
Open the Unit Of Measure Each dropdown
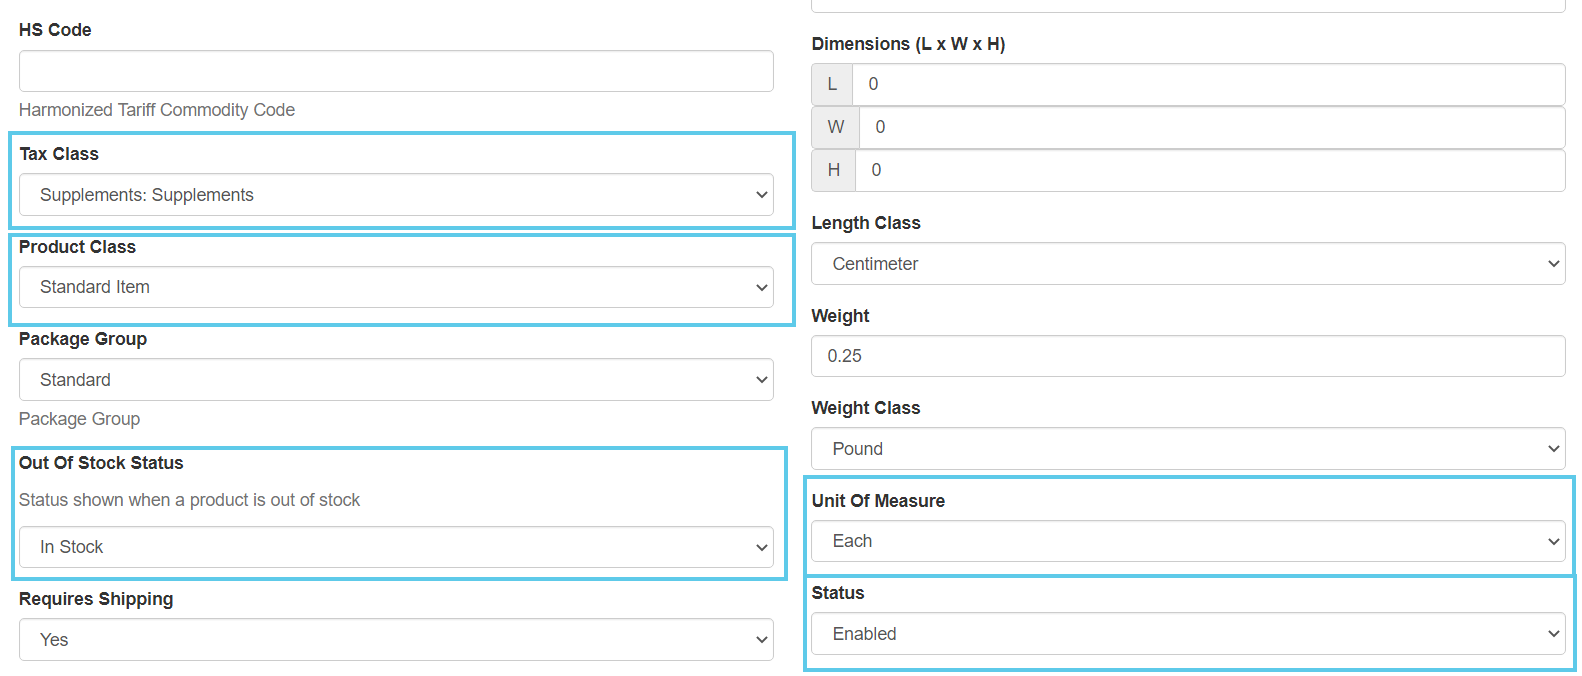pyautogui.click(x=1188, y=541)
